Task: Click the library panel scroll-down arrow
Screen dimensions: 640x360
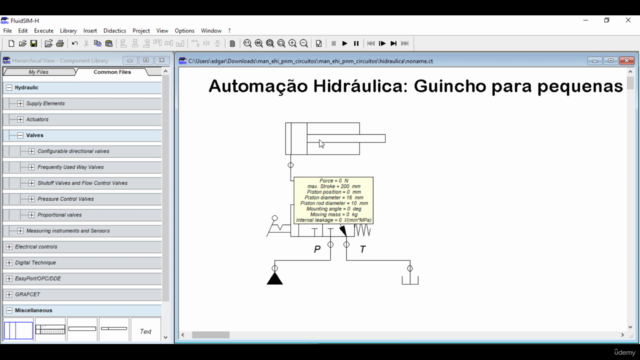Action: [165, 337]
